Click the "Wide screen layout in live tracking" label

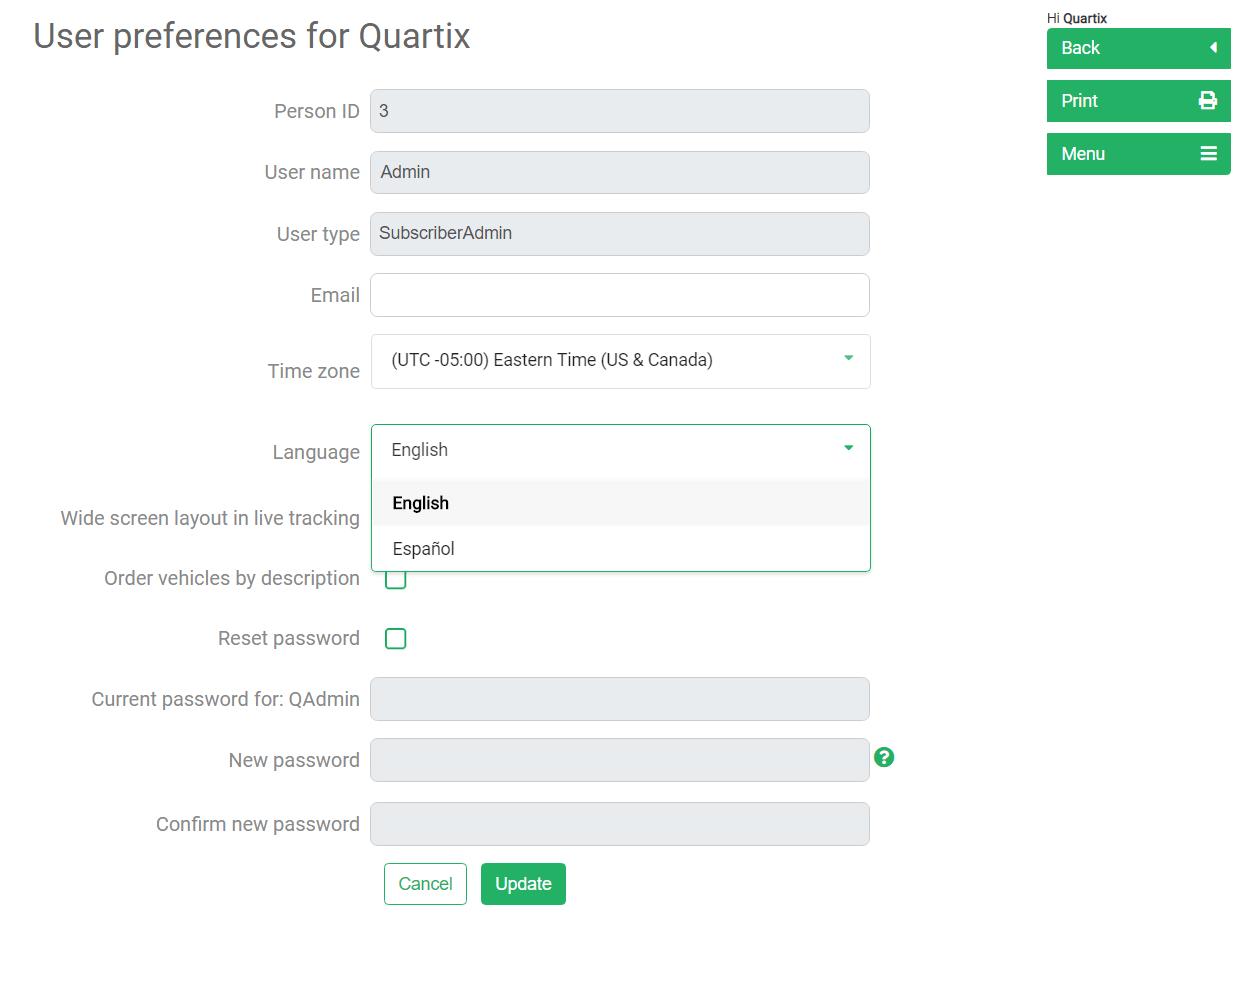(210, 518)
